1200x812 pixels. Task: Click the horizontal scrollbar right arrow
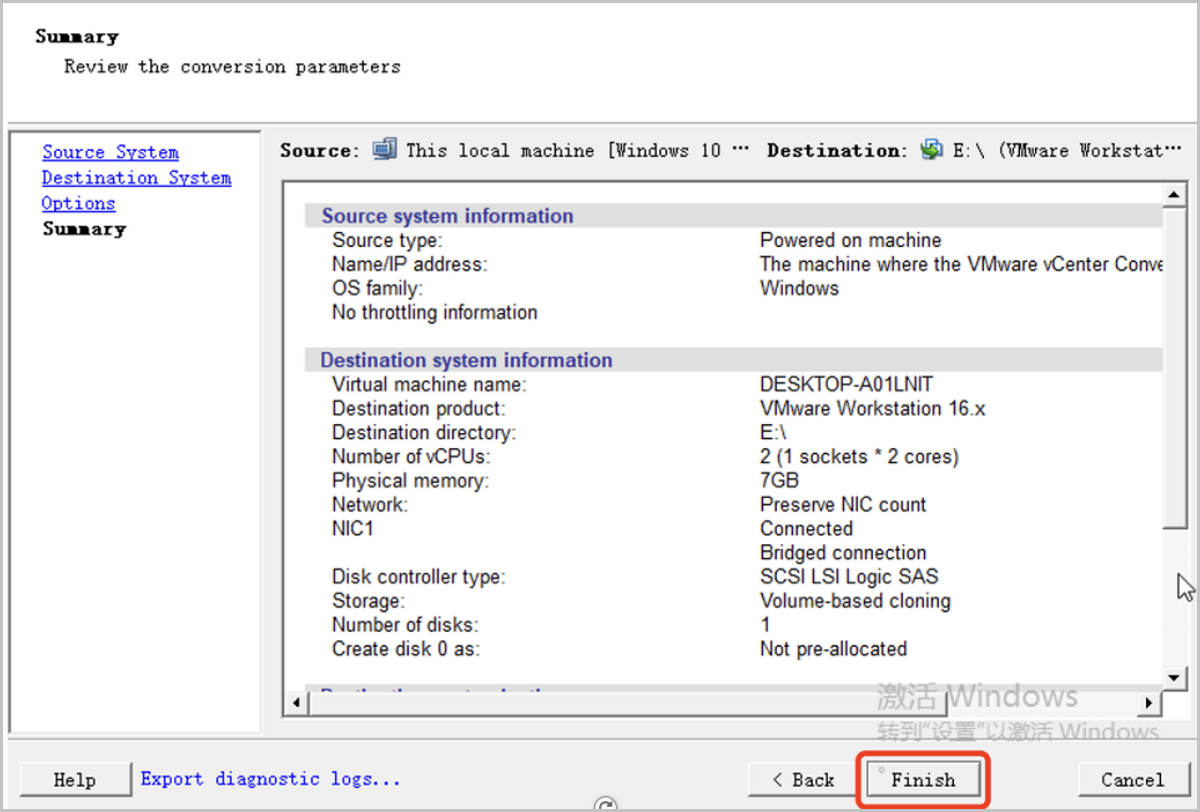pos(1150,703)
